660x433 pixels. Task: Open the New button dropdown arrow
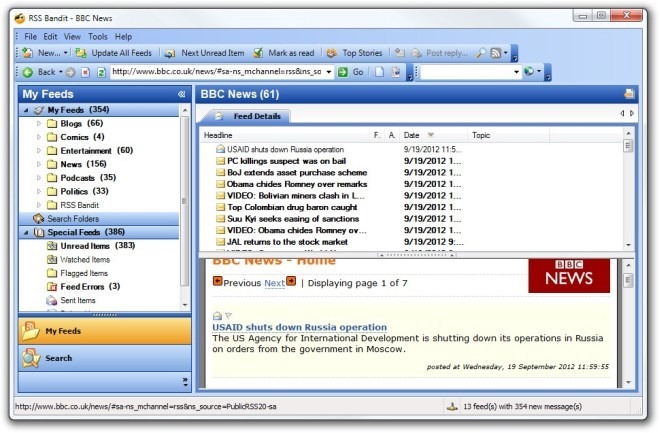tap(66, 53)
